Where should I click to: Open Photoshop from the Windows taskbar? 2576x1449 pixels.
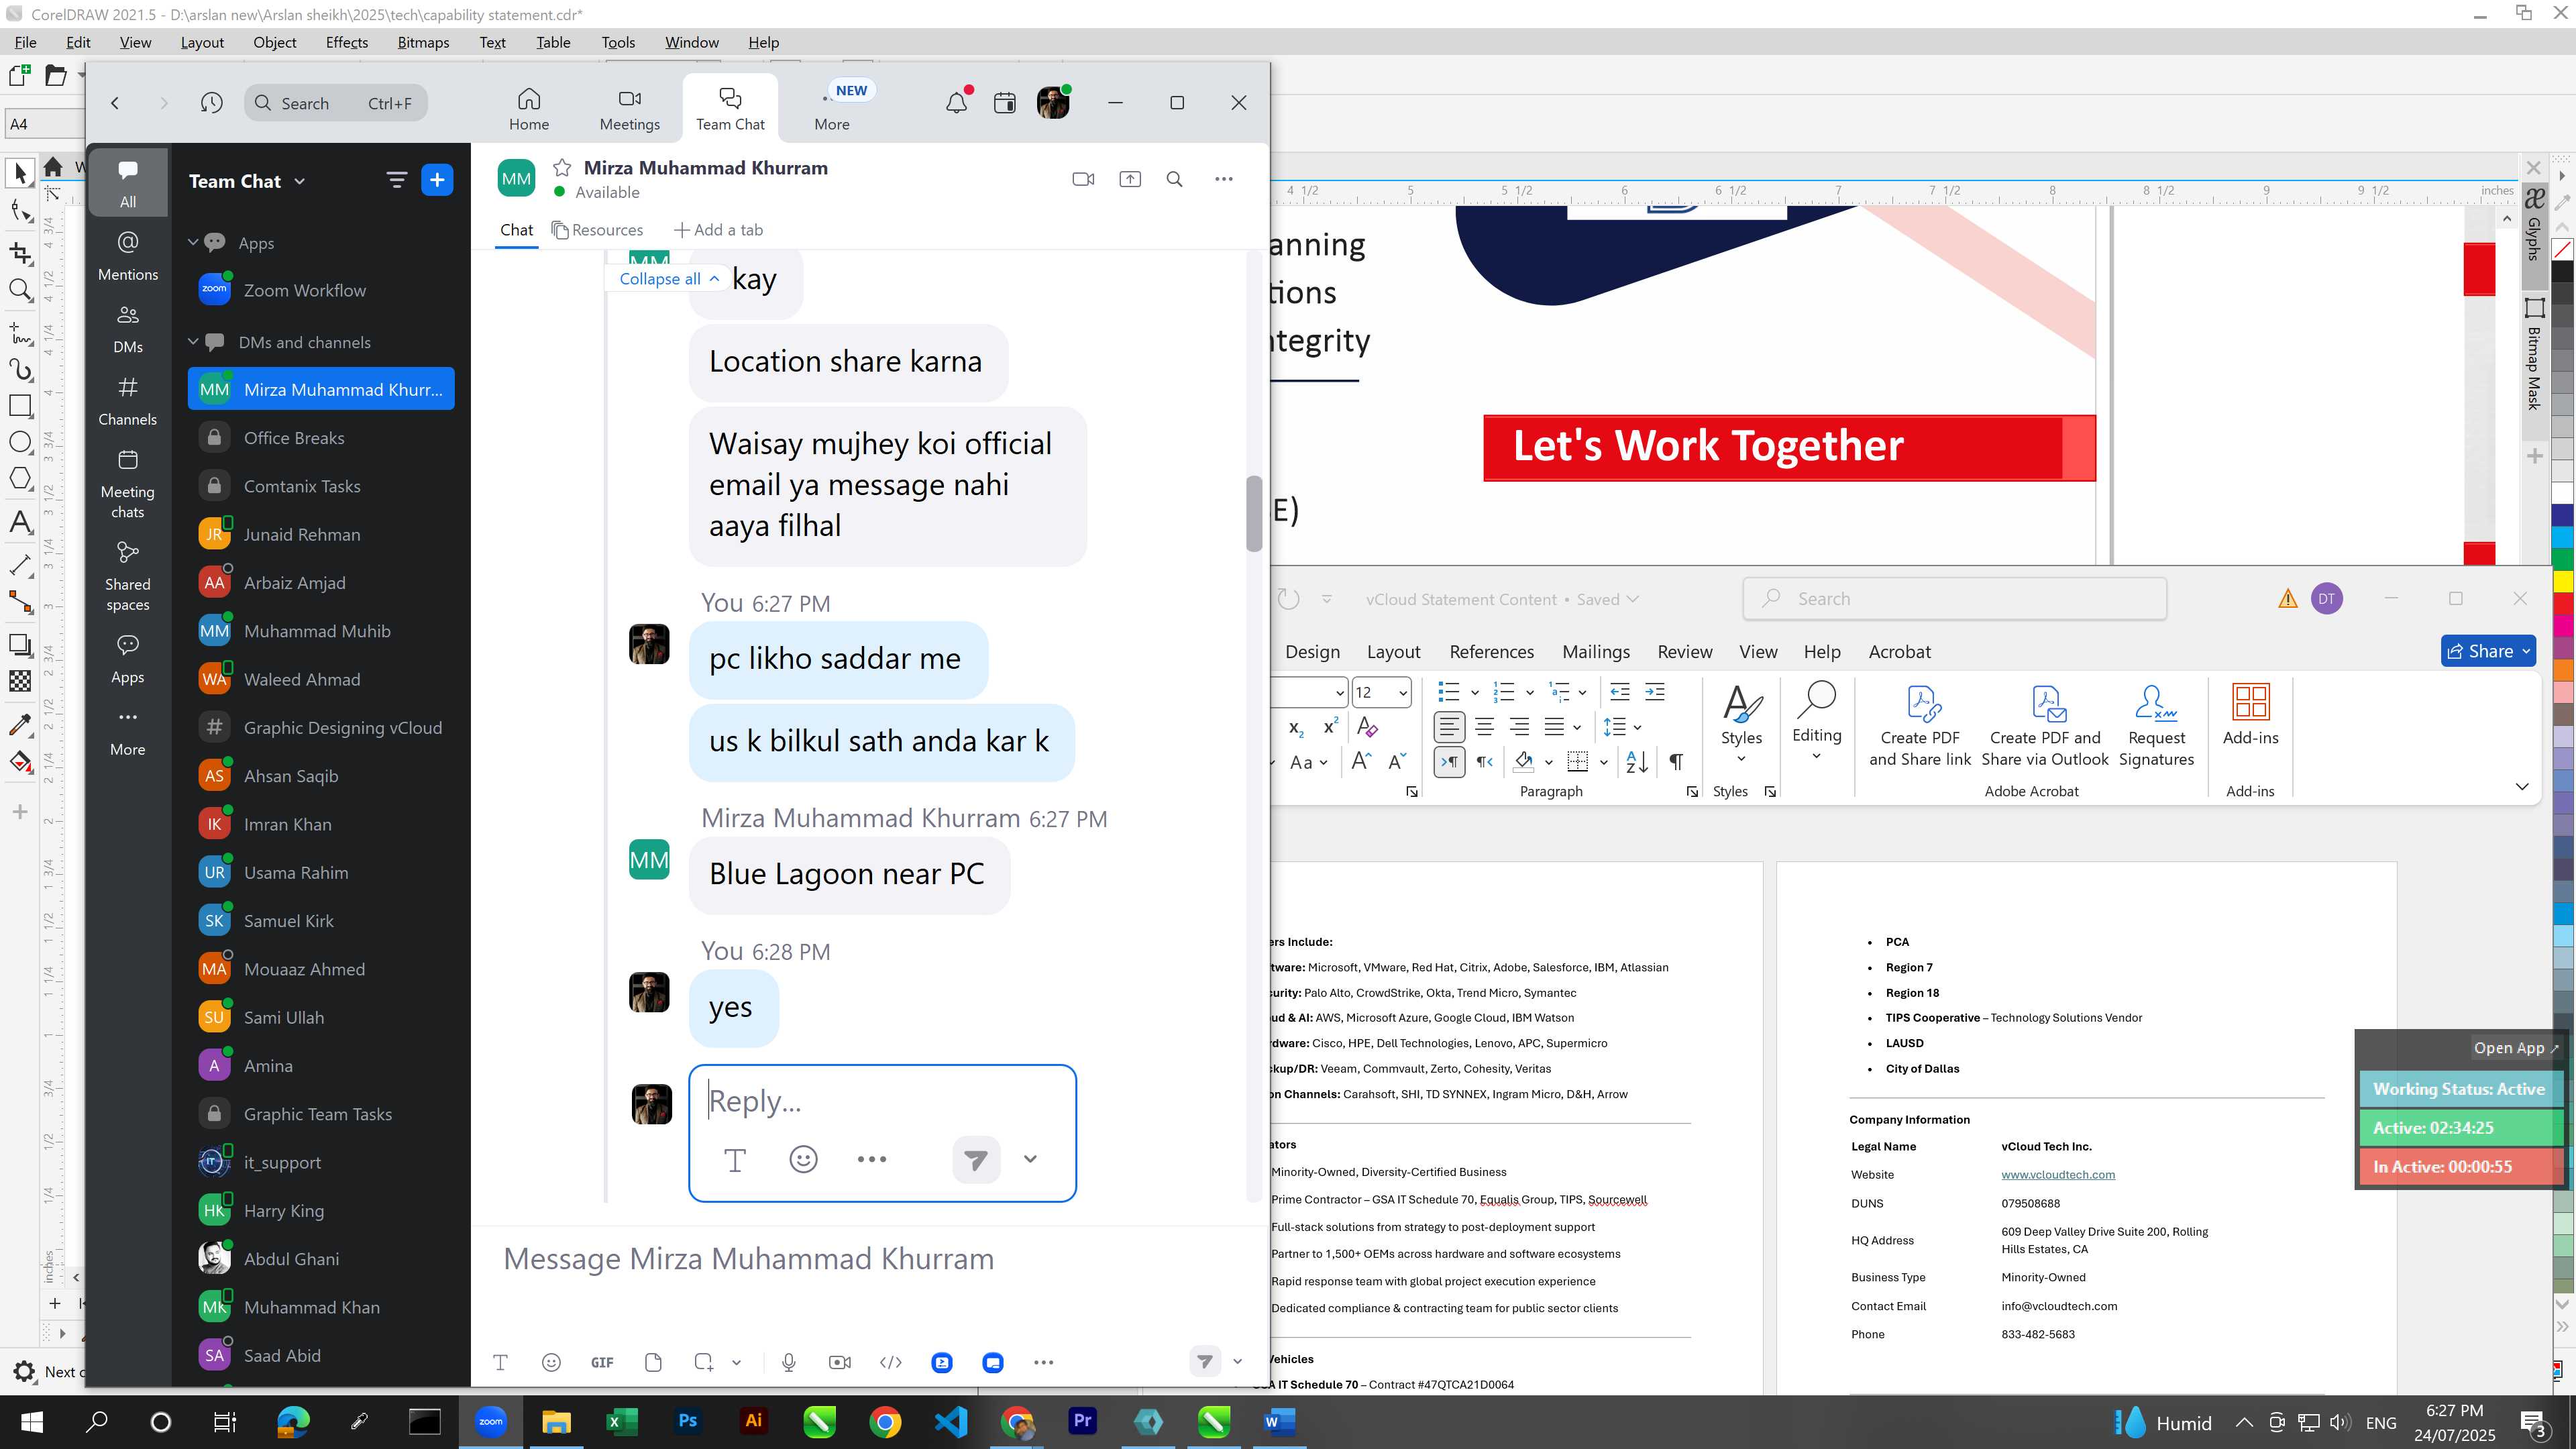[x=688, y=1421]
